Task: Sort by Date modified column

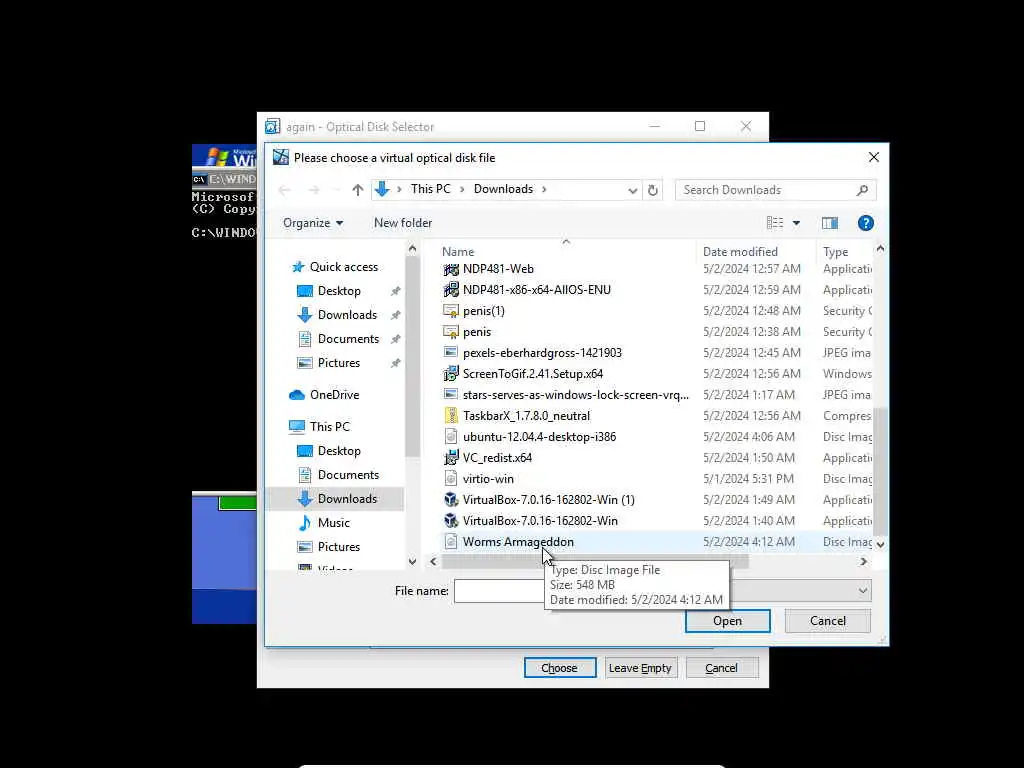Action: point(740,251)
